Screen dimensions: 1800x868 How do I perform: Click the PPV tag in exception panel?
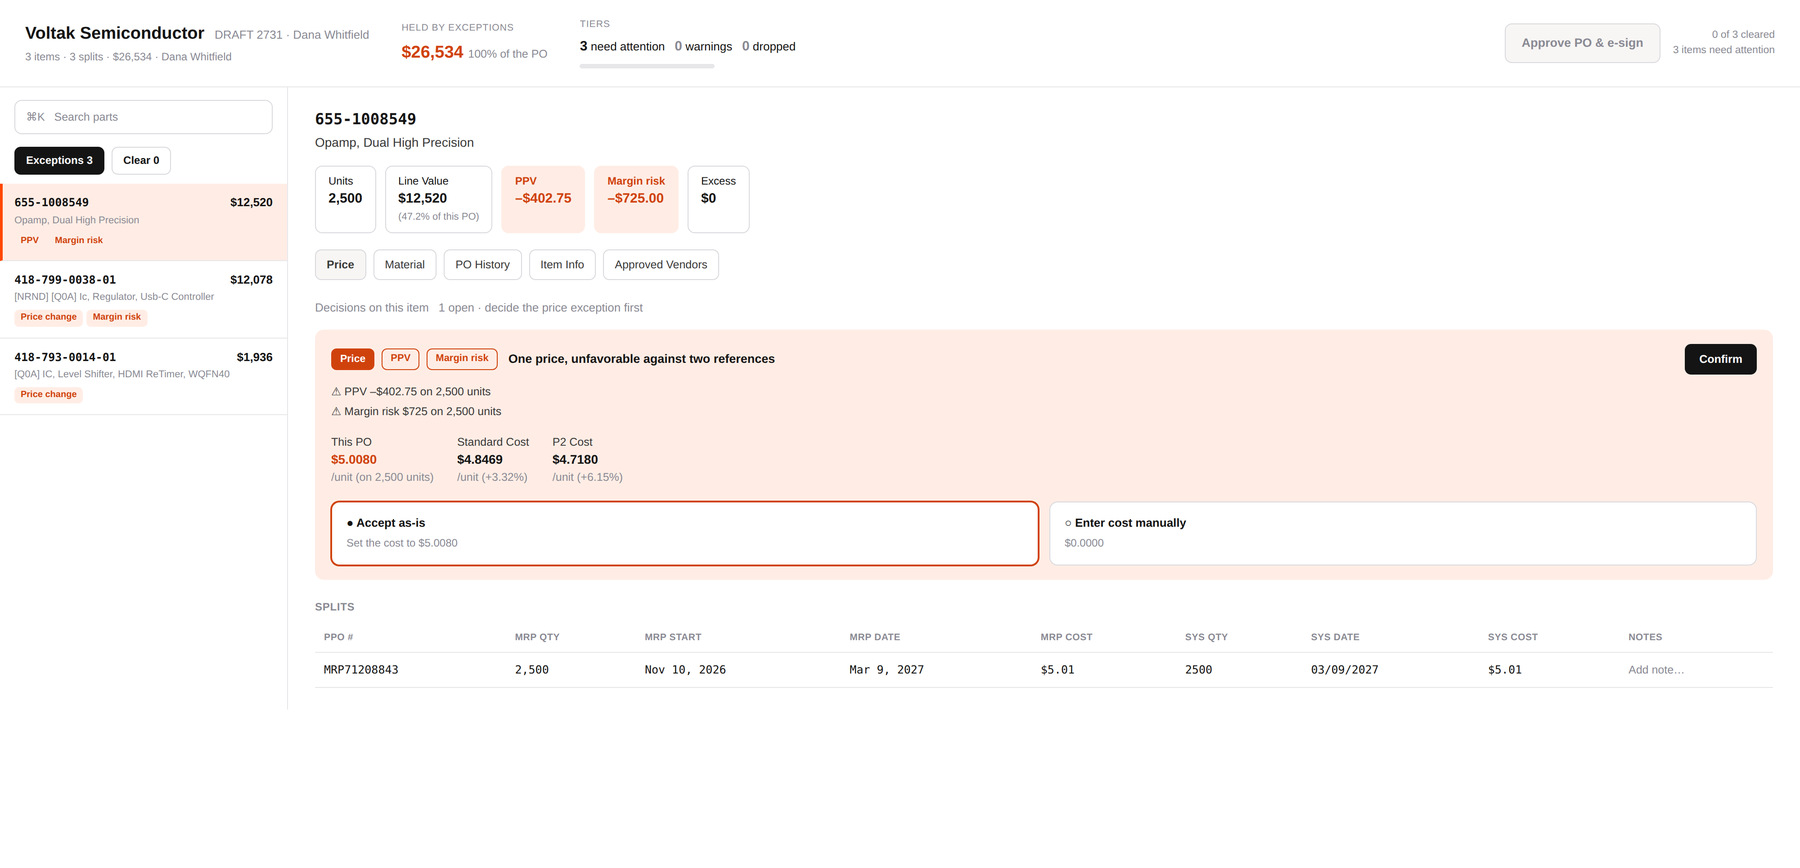tap(400, 359)
